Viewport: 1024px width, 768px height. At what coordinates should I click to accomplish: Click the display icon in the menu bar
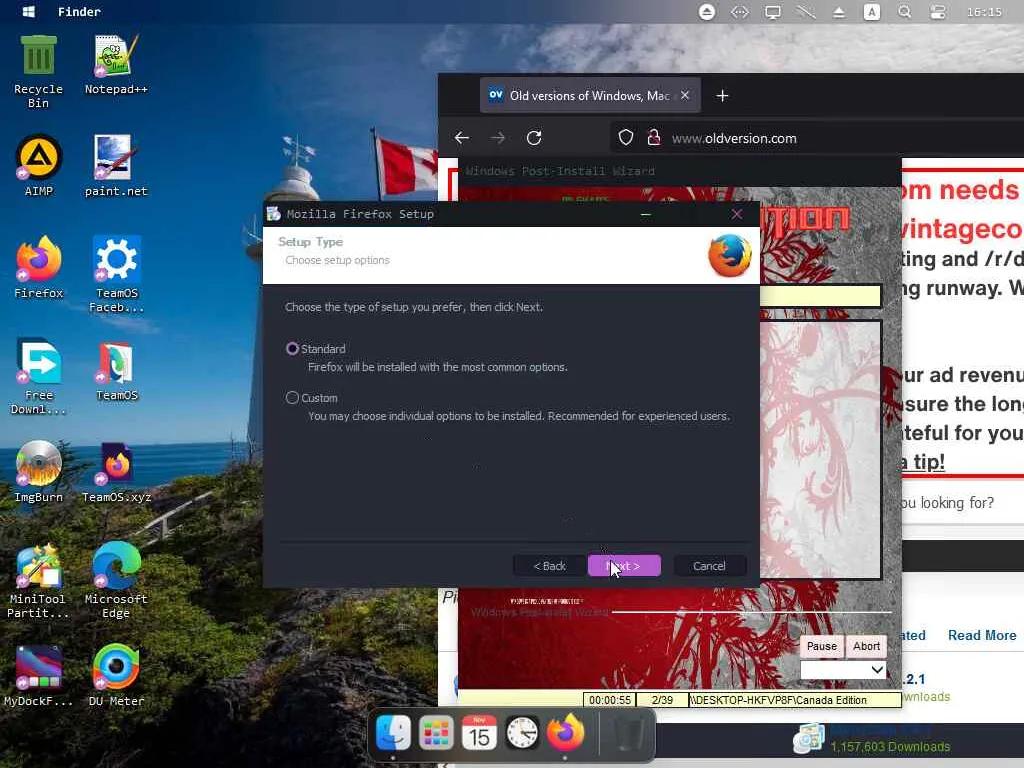(773, 12)
